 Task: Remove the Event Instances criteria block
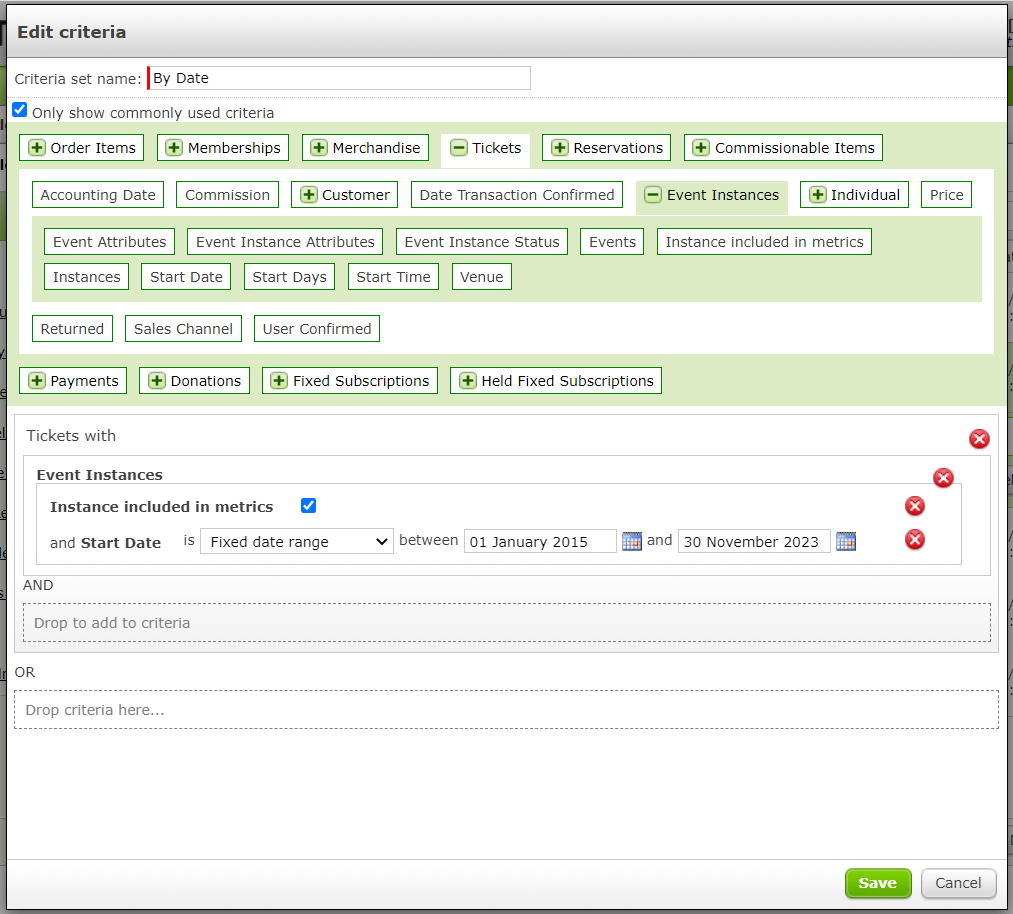(x=943, y=478)
